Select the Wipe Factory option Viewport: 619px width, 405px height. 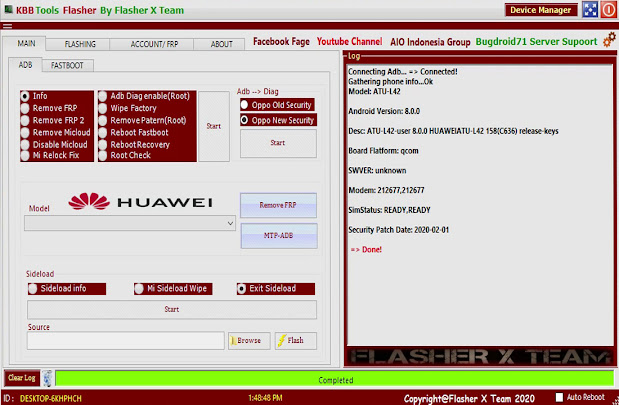128,108
